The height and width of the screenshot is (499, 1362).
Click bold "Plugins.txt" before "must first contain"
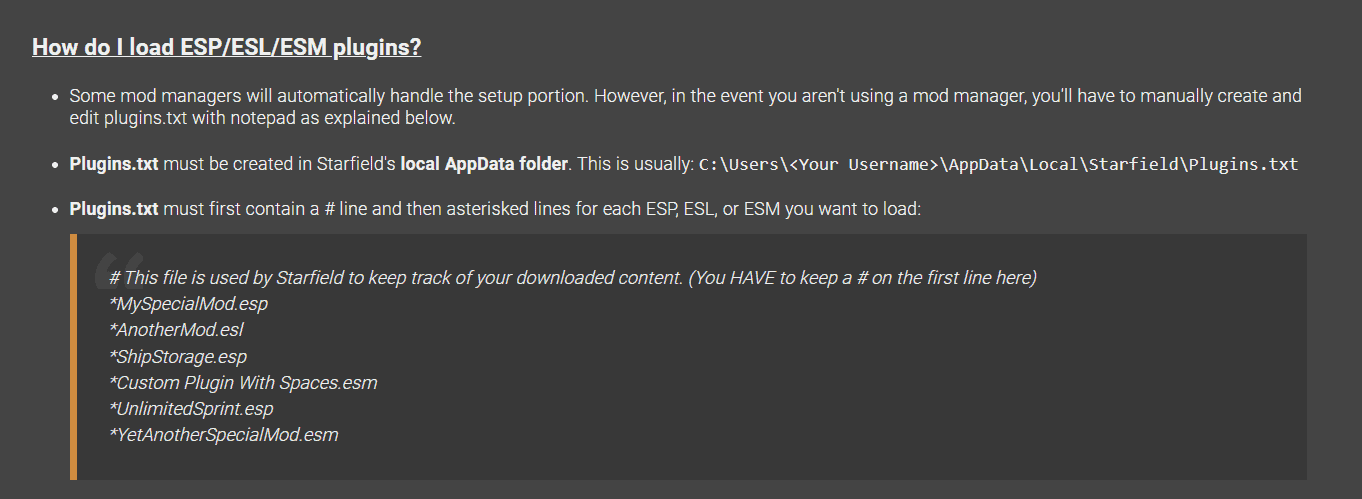pyautogui.click(x=113, y=209)
